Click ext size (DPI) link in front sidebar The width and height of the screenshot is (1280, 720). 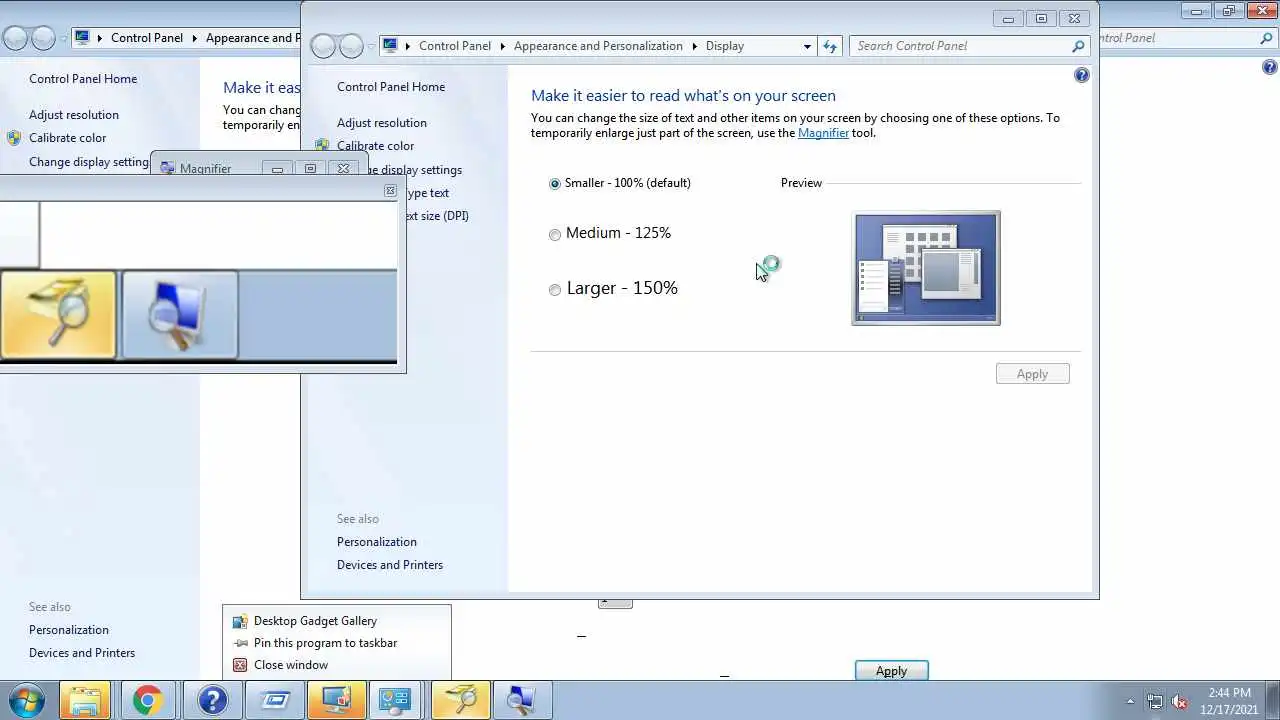(436, 216)
